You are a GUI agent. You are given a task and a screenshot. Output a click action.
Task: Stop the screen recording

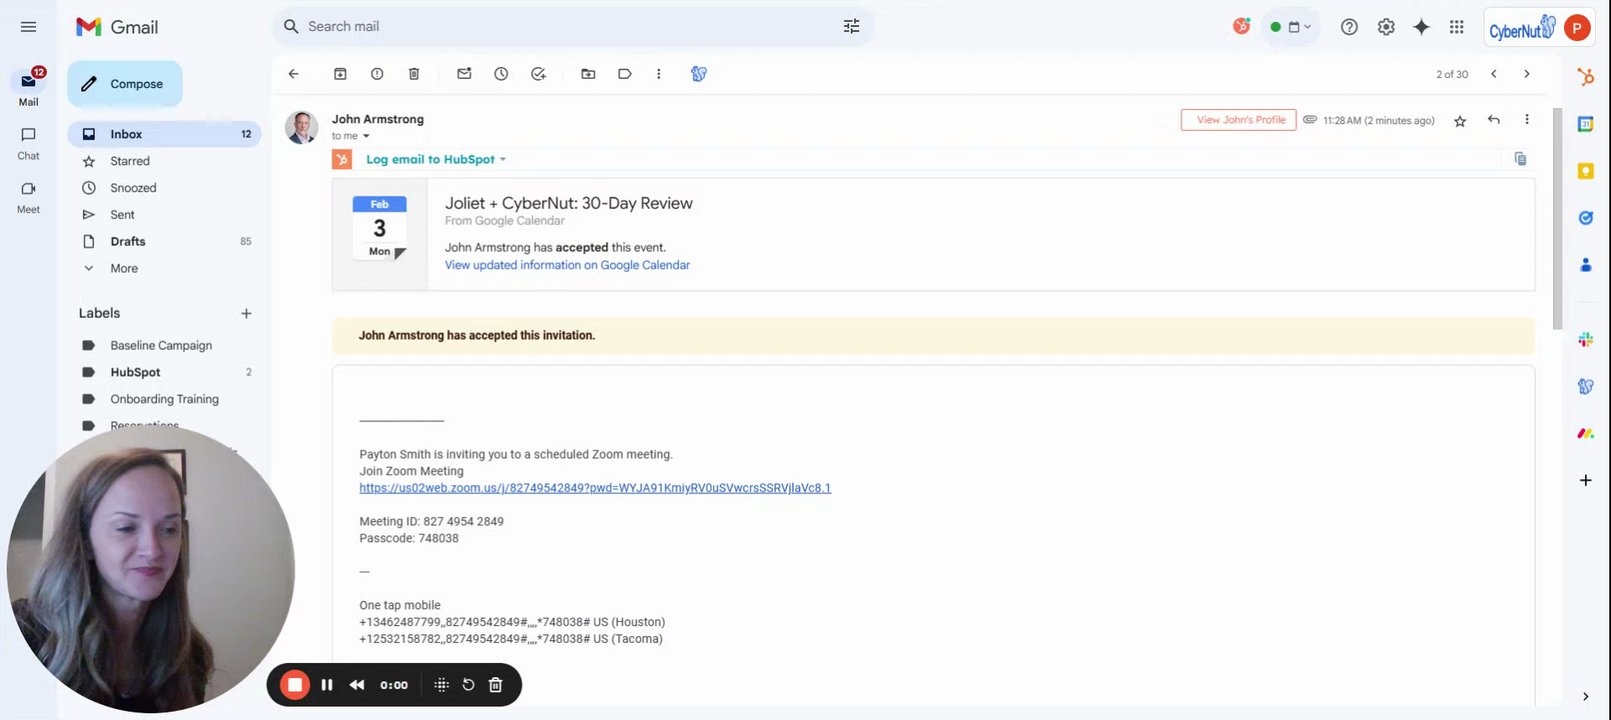point(294,685)
